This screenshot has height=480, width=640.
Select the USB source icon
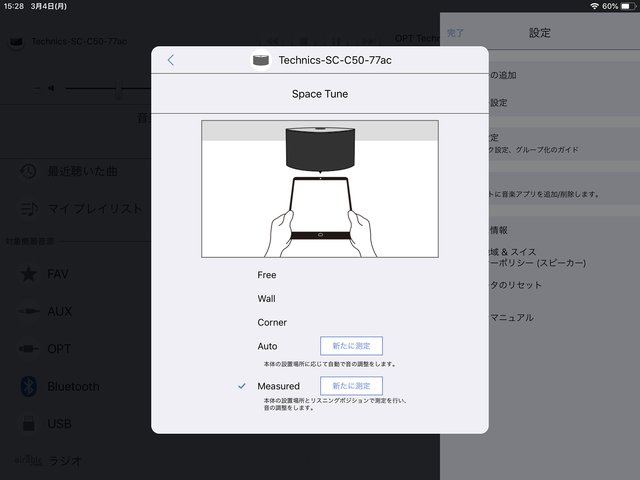pos(29,424)
